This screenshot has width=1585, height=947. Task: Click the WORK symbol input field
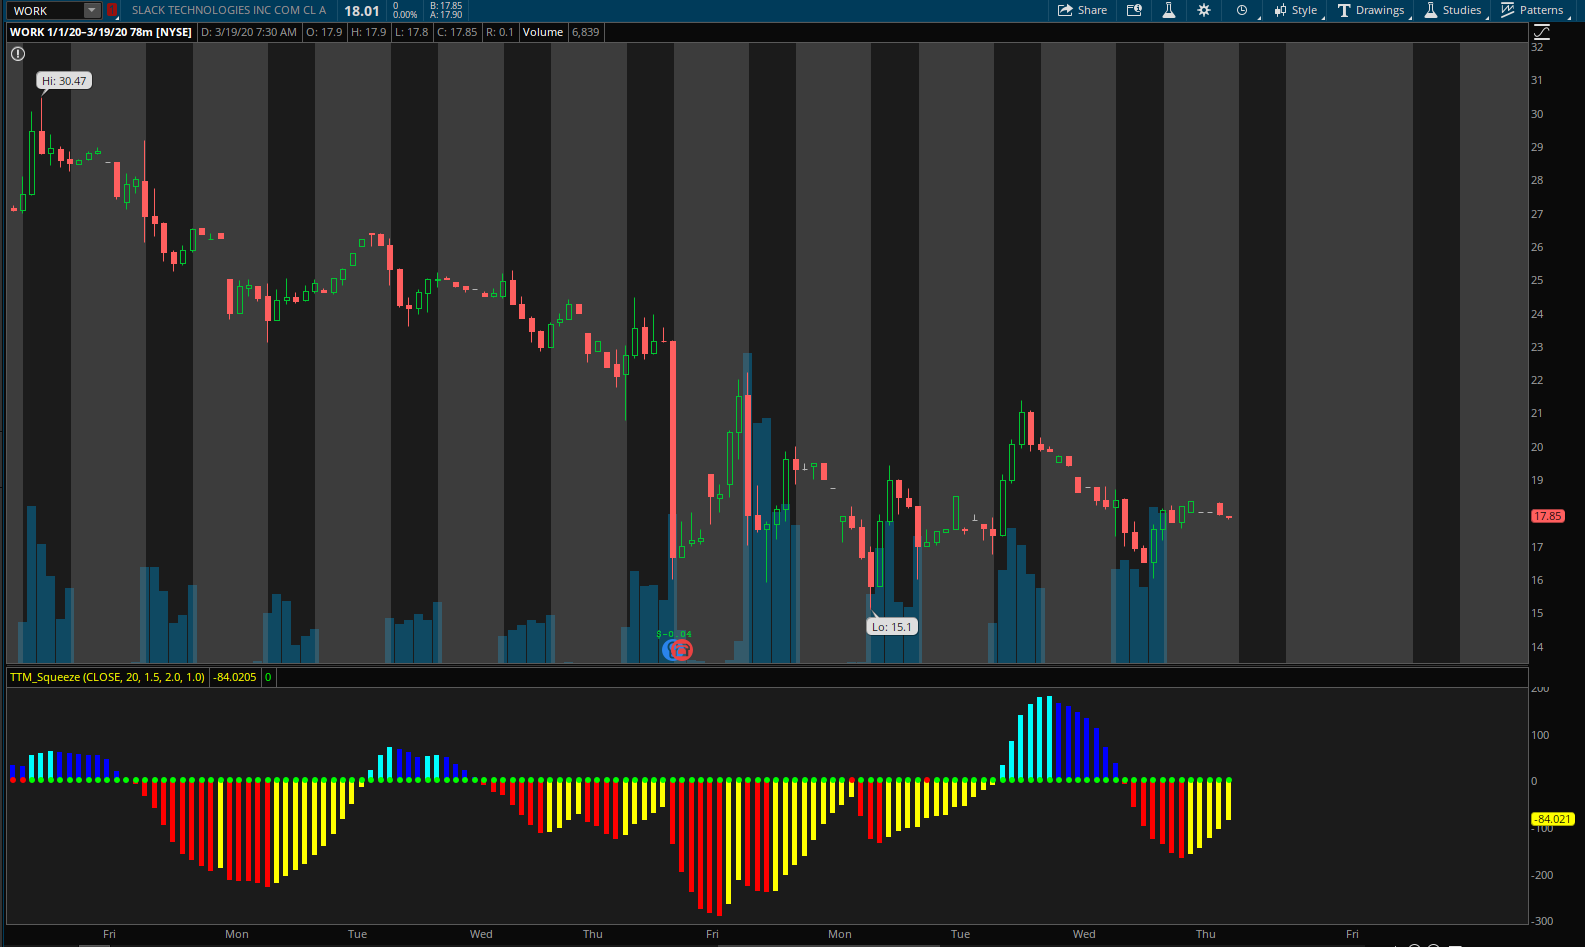click(x=47, y=11)
